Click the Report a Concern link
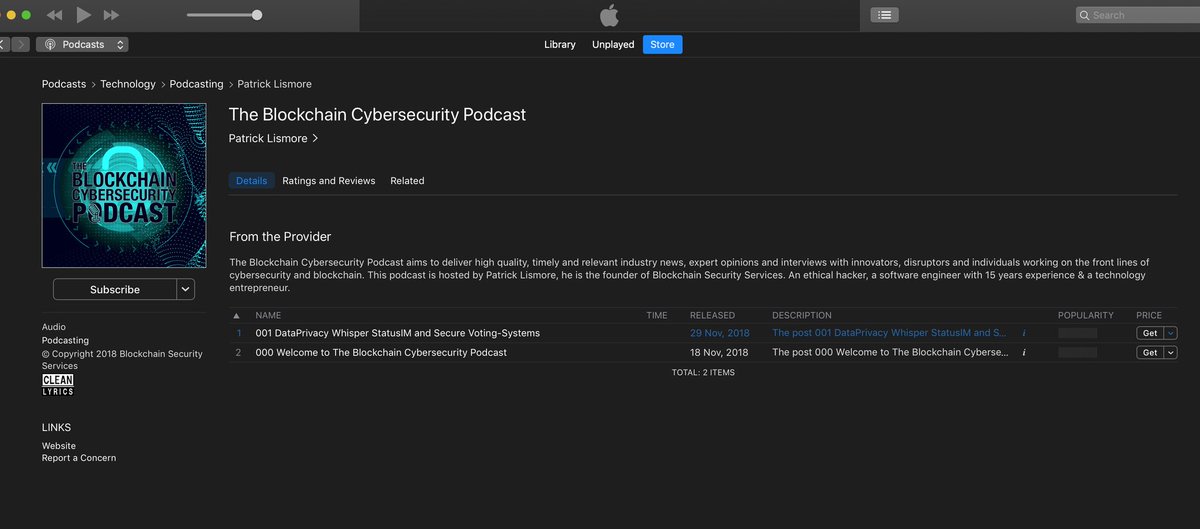The height and width of the screenshot is (529, 1200). (x=79, y=458)
